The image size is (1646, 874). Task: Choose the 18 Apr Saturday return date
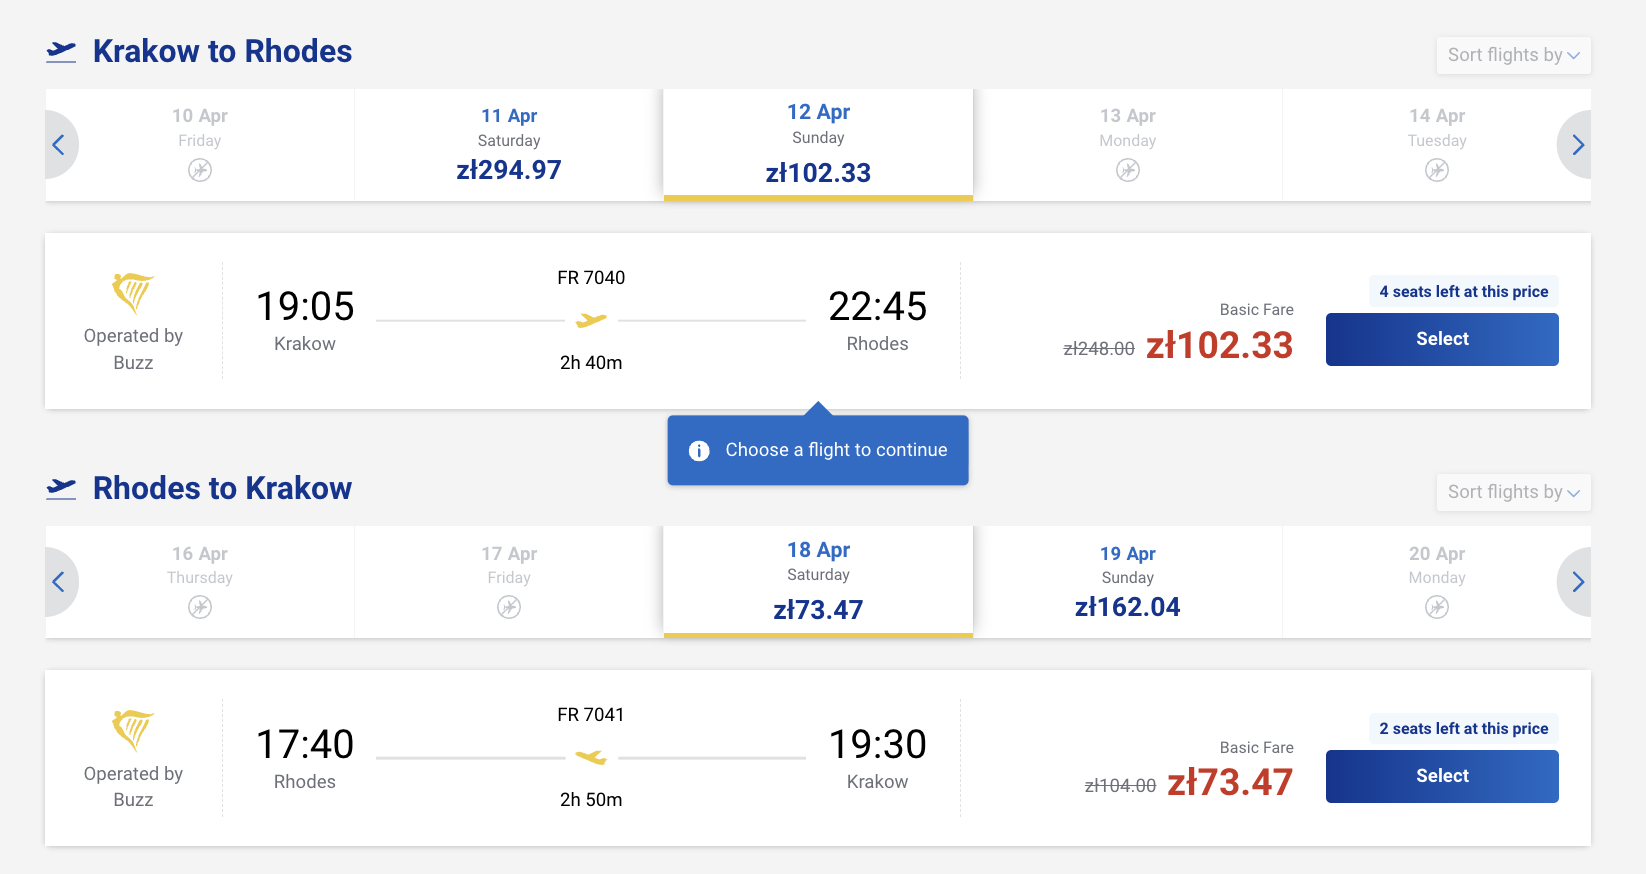coord(818,582)
